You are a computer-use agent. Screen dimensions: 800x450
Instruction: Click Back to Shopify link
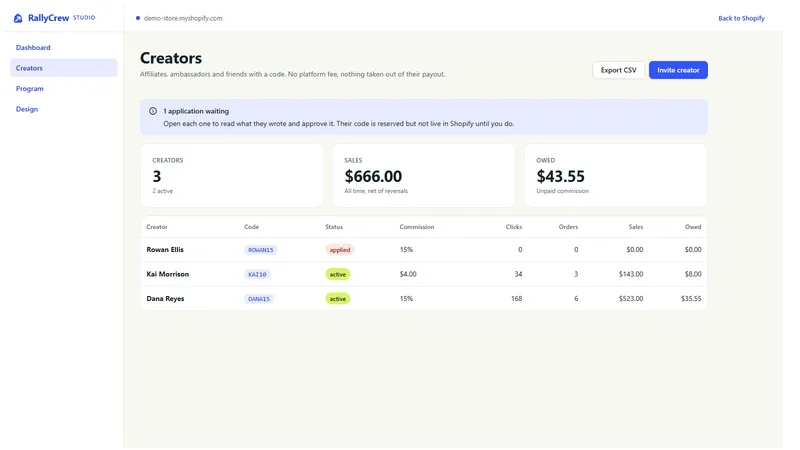[741, 18]
